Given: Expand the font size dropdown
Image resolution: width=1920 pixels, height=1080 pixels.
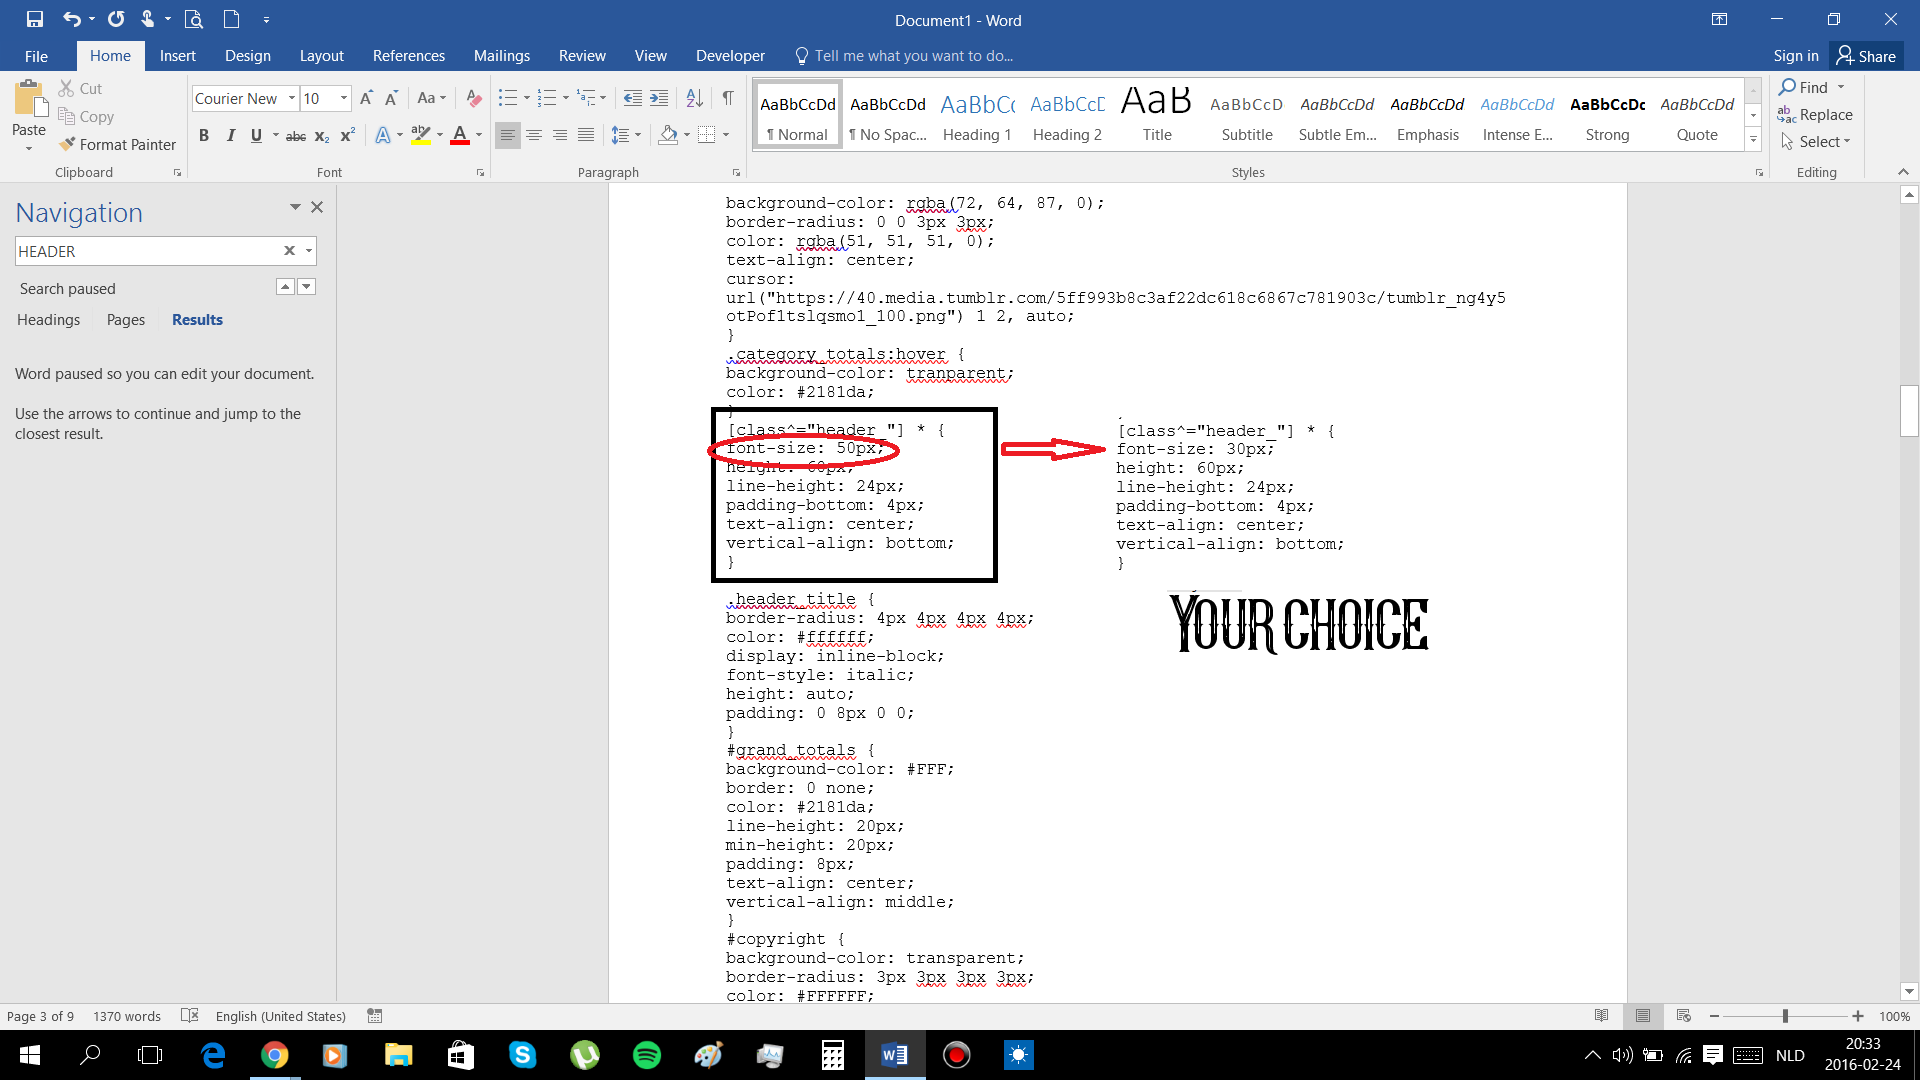Looking at the screenshot, I should point(344,98).
